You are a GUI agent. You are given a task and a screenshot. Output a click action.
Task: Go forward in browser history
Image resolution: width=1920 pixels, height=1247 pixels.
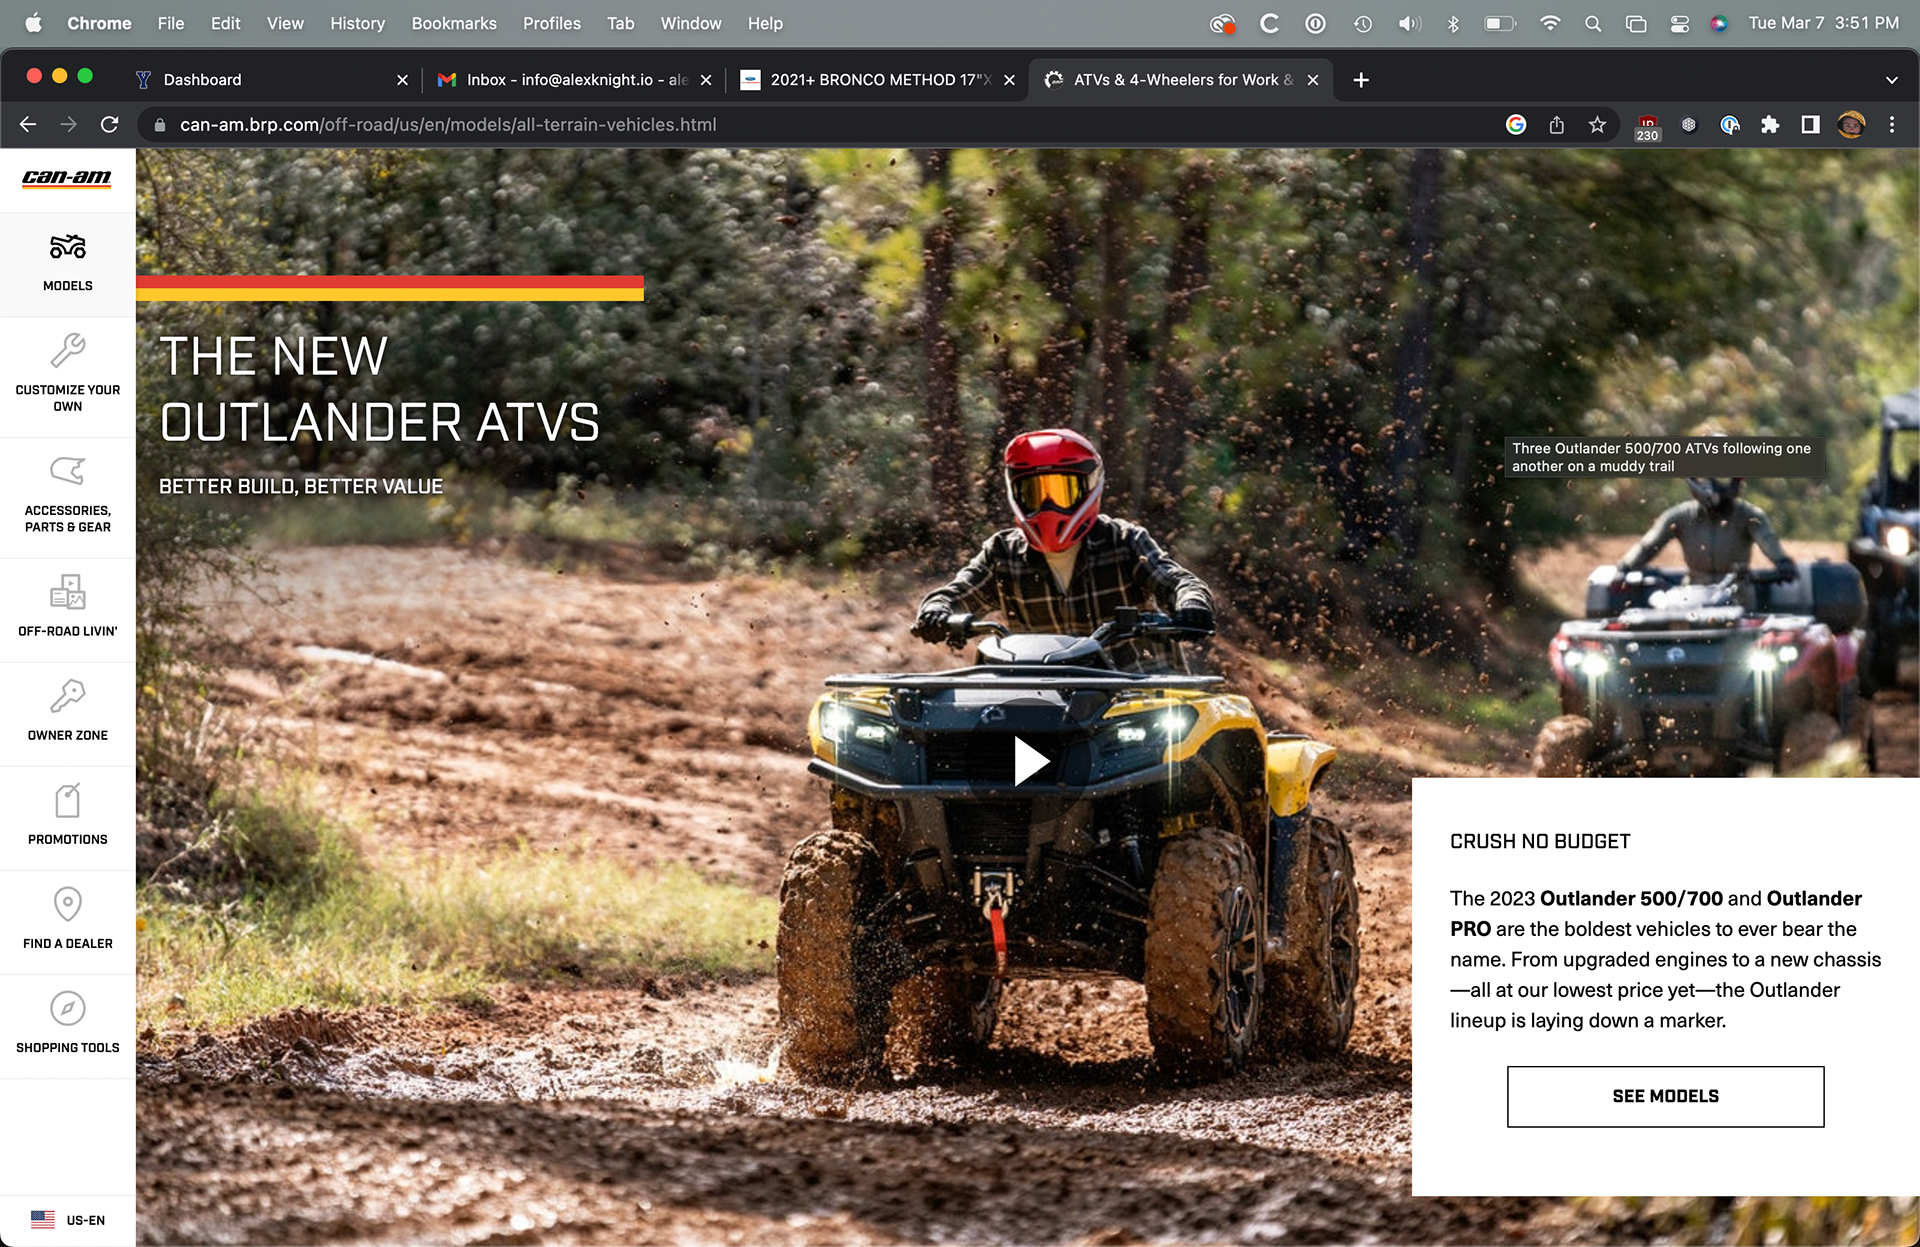click(68, 124)
